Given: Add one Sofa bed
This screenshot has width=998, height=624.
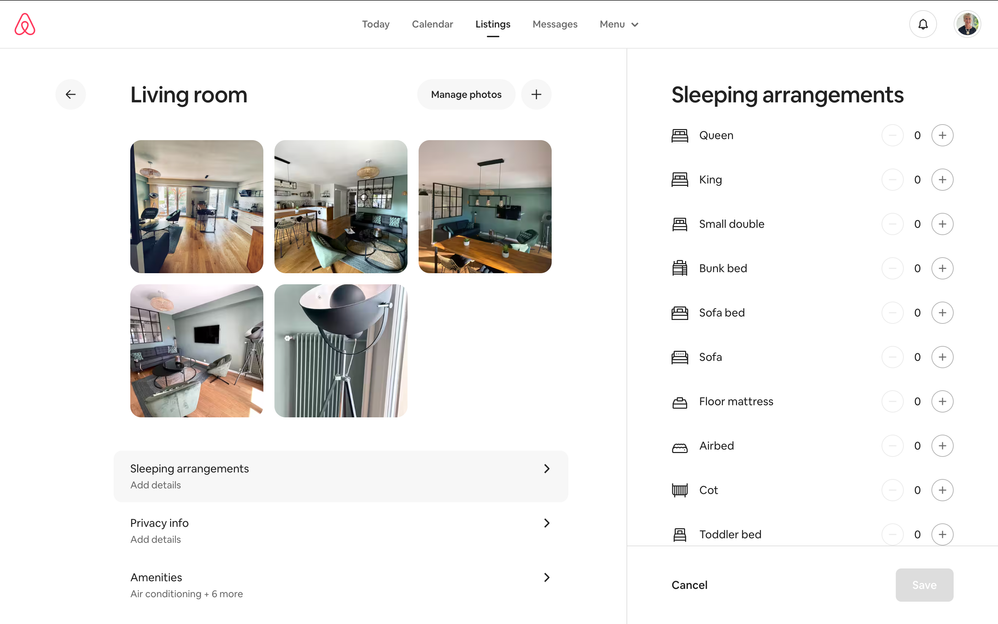Looking at the screenshot, I should coord(942,313).
